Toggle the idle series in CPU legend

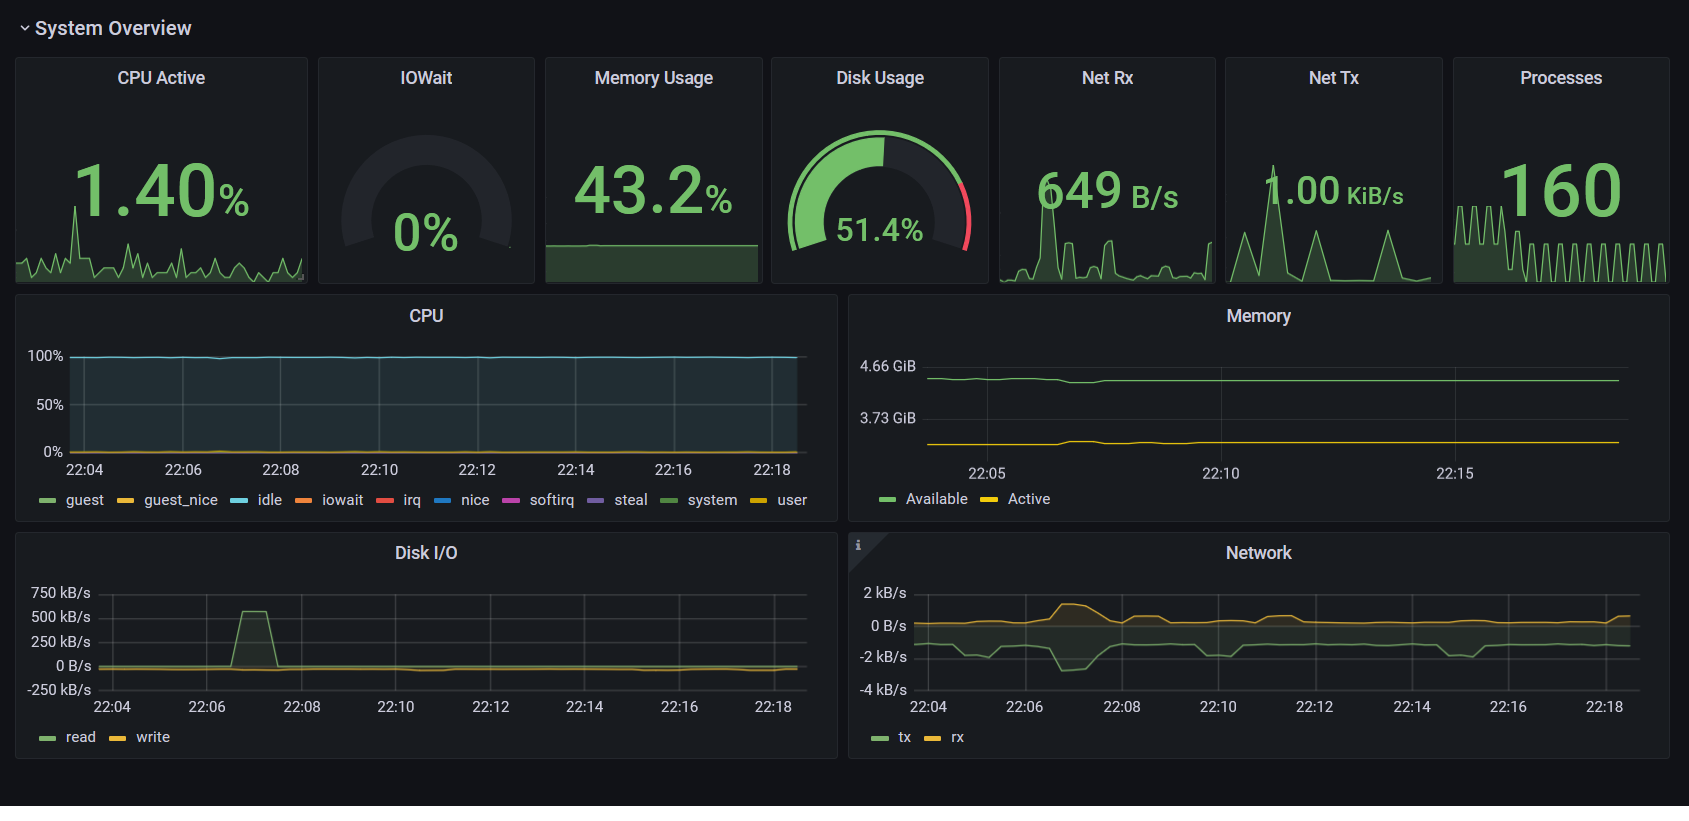coord(270,500)
